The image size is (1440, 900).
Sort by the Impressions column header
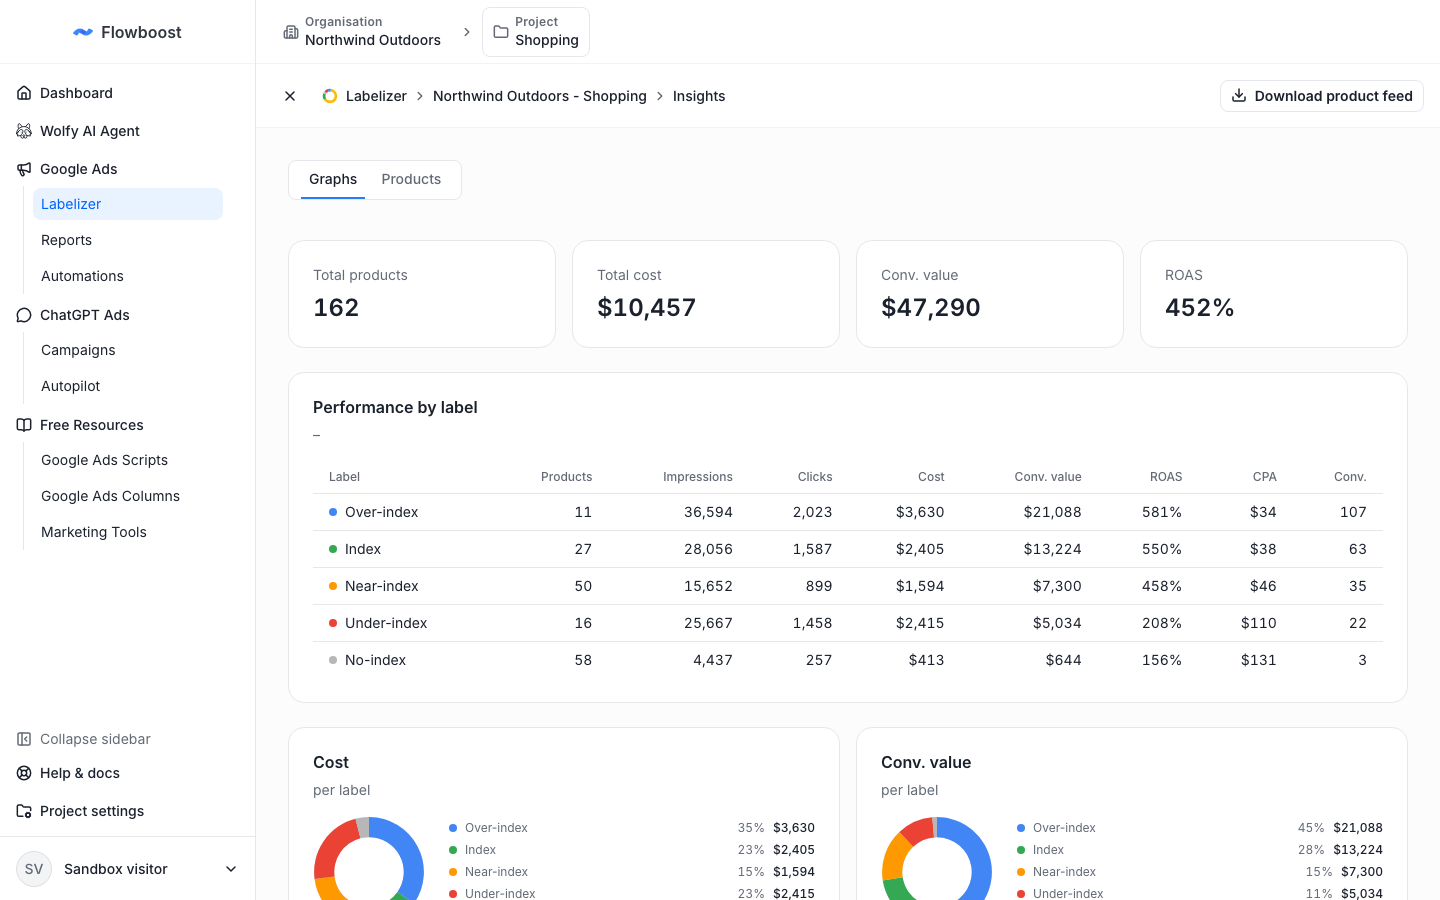698,477
